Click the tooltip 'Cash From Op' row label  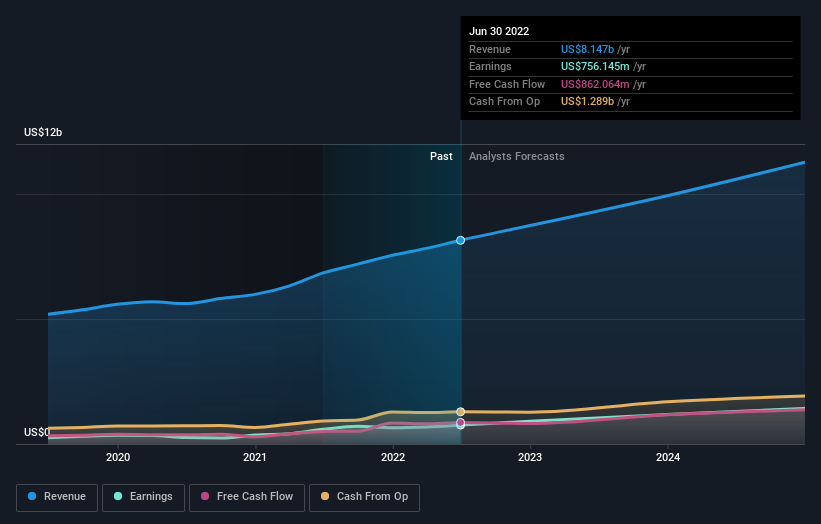[x=504, y=102]
